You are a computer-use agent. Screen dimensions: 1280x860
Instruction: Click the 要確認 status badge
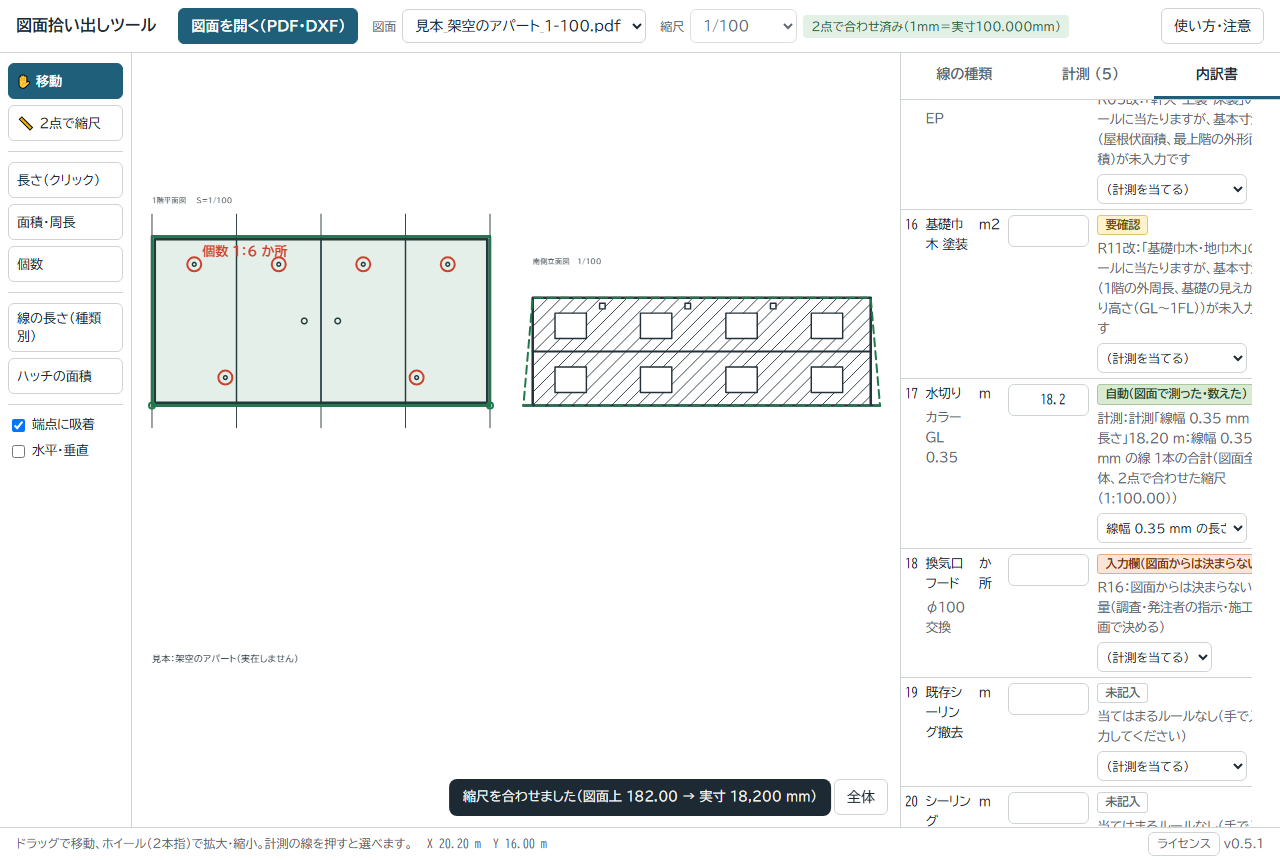[x=1122, y=225]
